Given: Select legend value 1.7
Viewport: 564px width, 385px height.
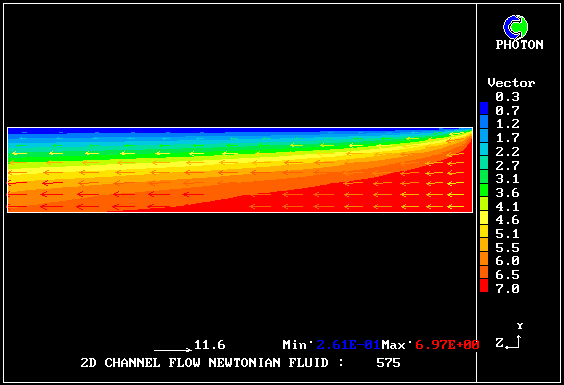Looking at the screenshot, I should point(507,138).
